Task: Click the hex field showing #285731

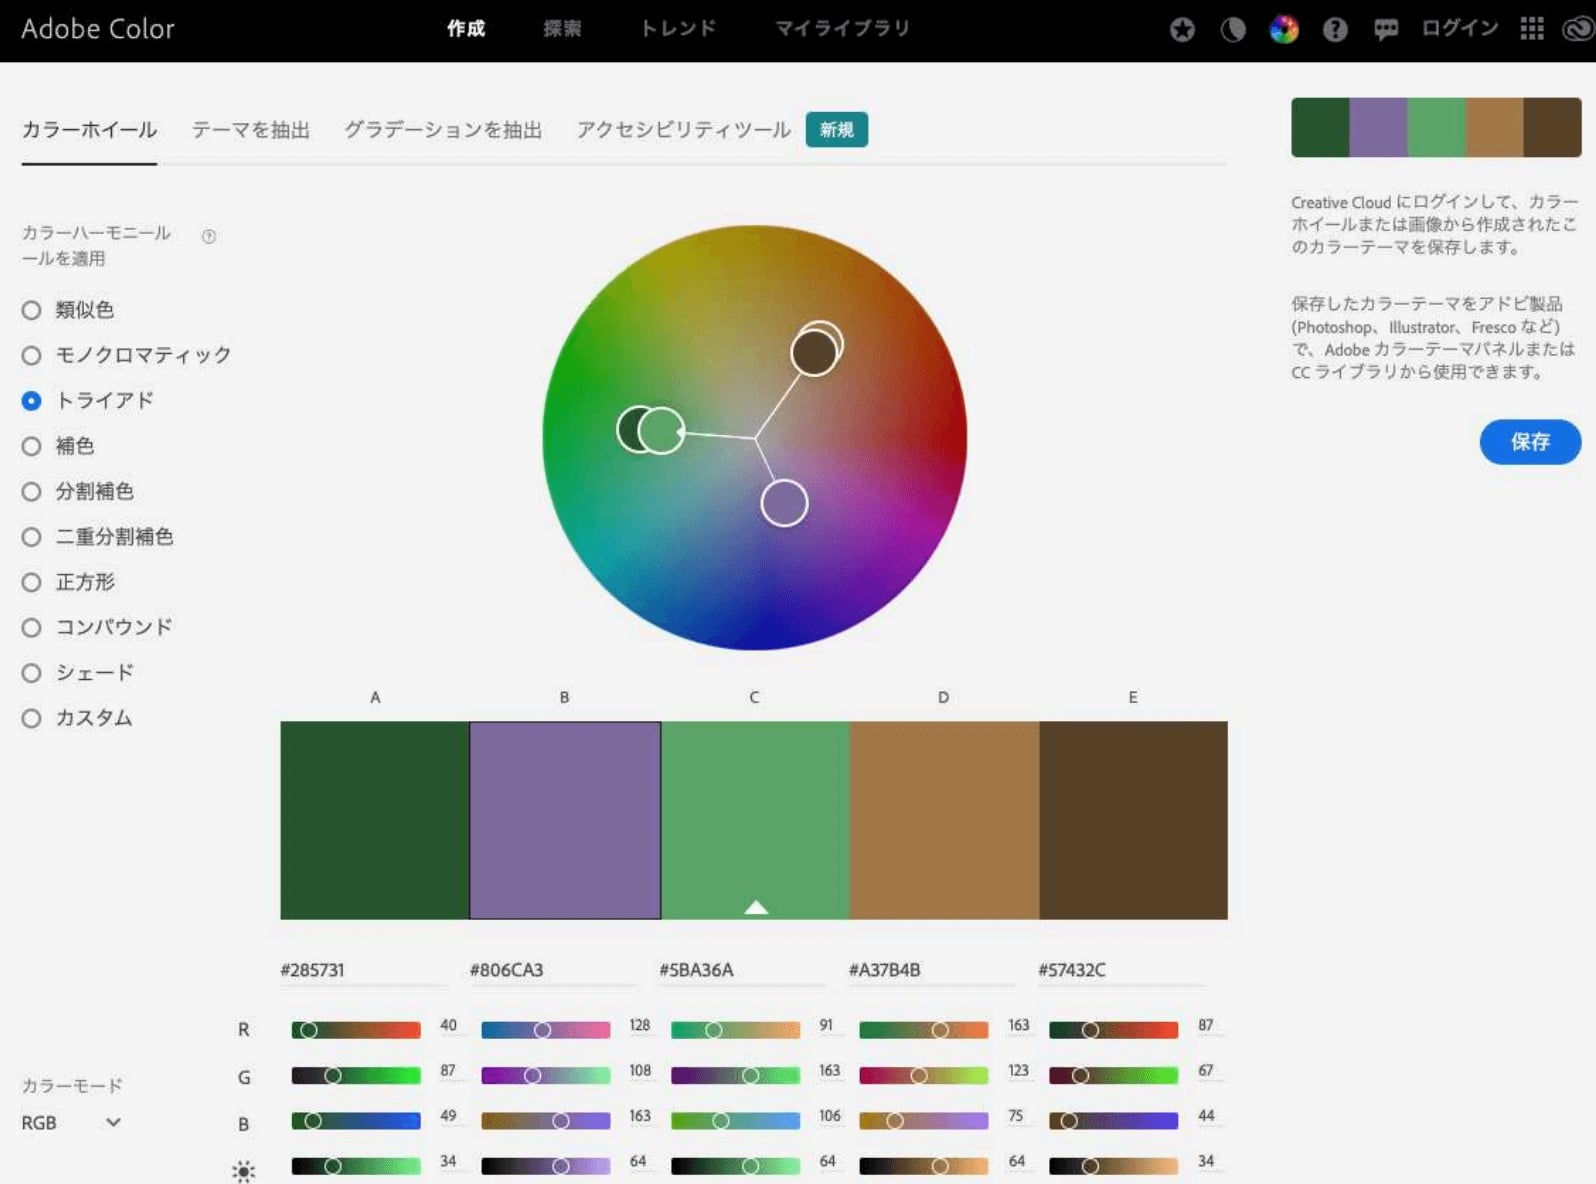Action: pyautogui.click(x=364, y=970)
